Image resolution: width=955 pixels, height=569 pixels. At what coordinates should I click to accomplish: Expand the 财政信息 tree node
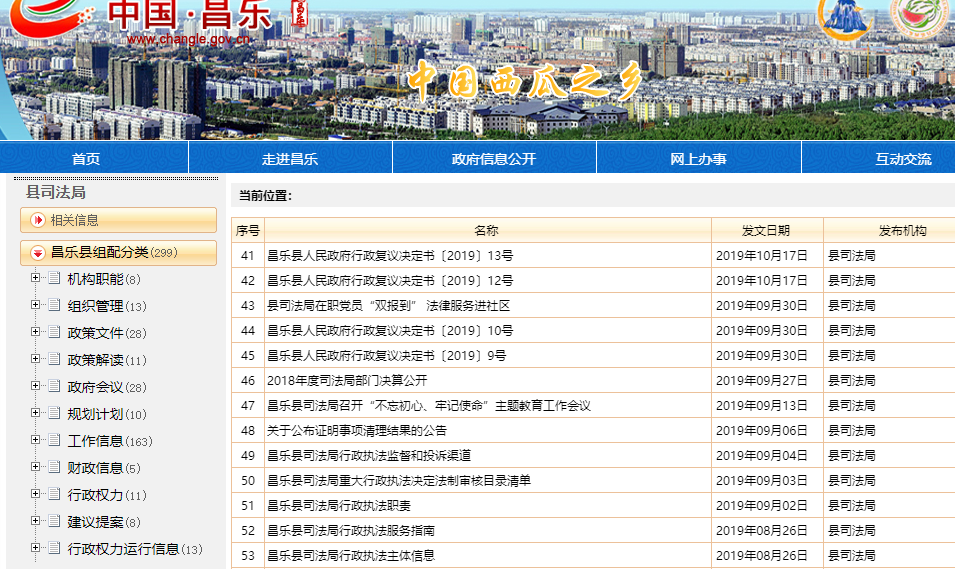point(36,467)
